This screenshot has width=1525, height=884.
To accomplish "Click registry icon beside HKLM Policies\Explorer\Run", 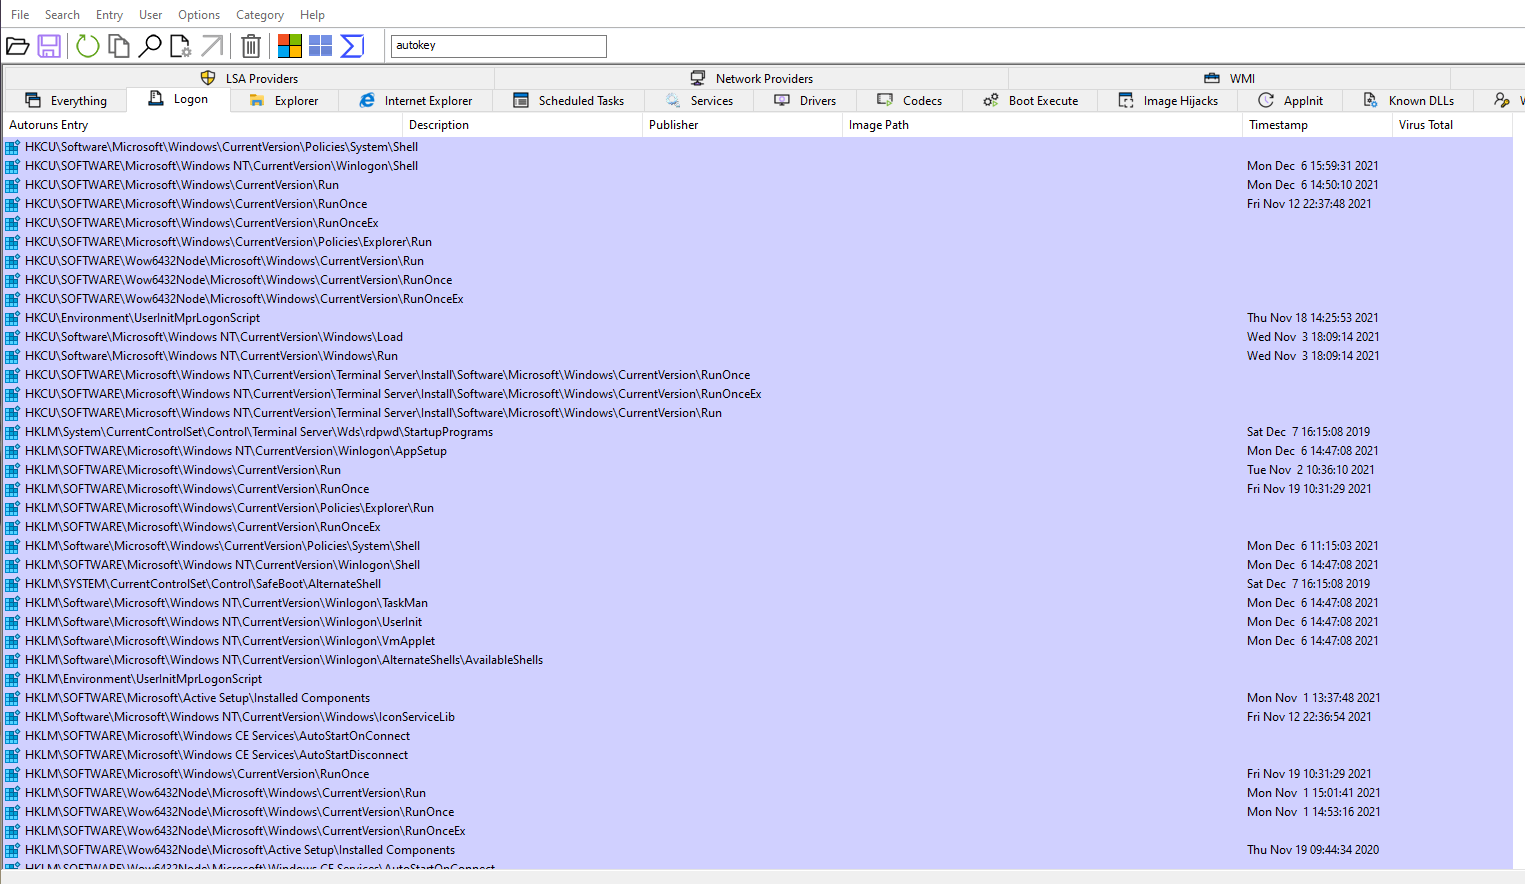I will (13, 508).
